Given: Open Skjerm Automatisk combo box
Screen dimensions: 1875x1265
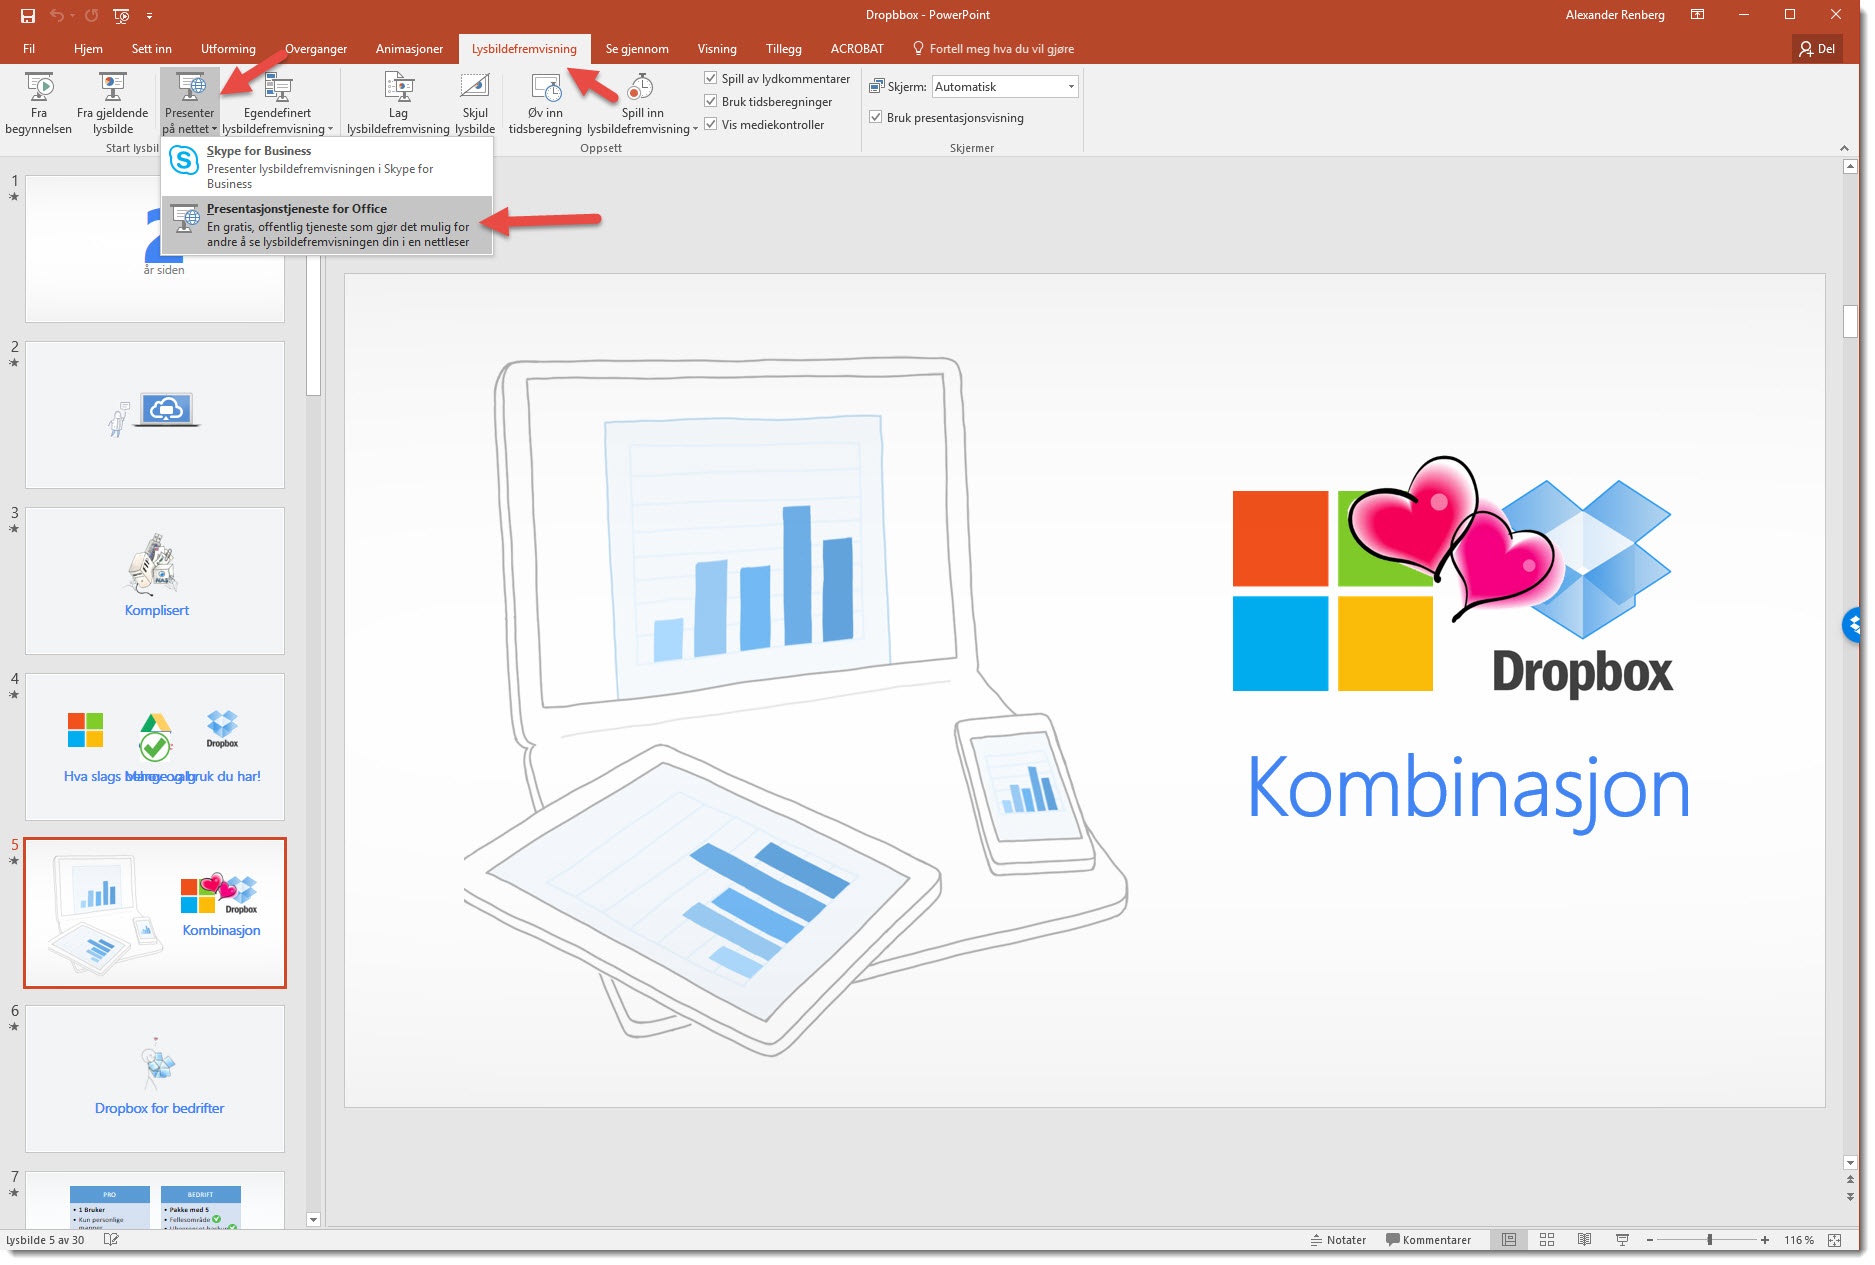Looking at the screenshot, I should (1005, 87).
